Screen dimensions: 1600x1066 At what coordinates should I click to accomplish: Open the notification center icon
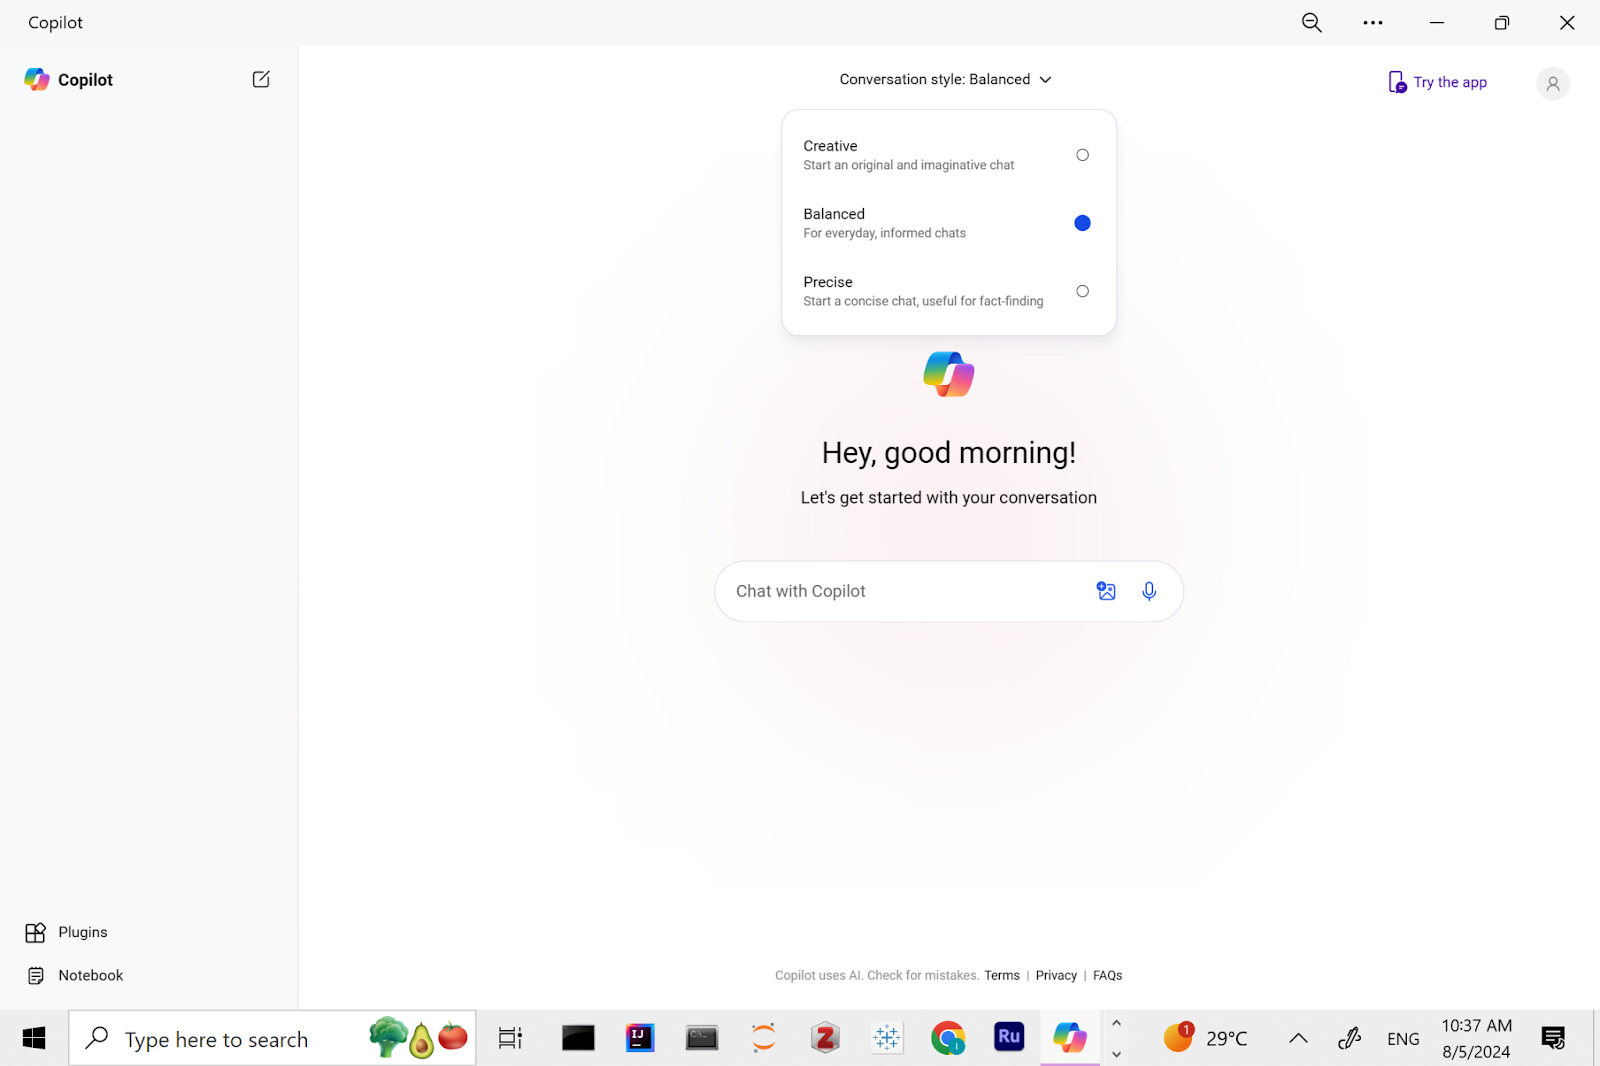point(1553,1039)
